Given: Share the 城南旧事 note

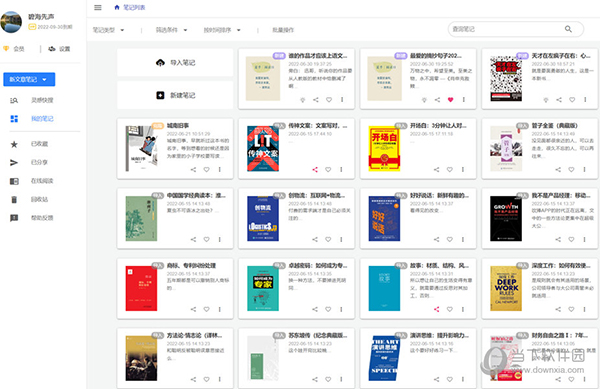Looking at the screenshot, I should tap(193, 169).
